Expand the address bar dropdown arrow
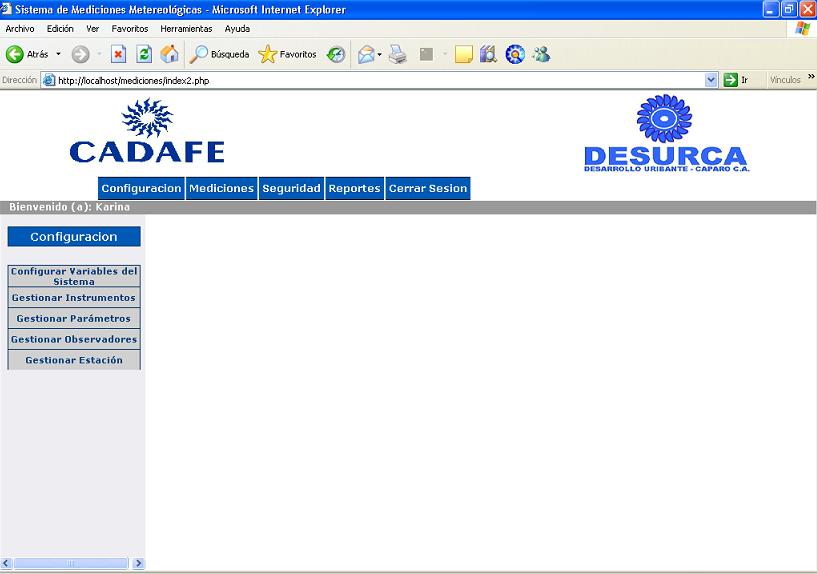The height and width of the screenshot is (574, 817). (711, 80)
